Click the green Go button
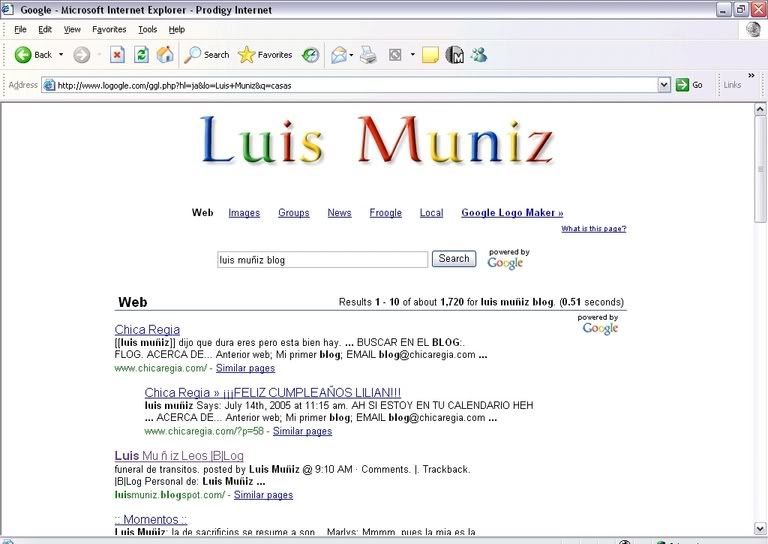Viewport: 768px width, 544px height. tap(689, 85)
